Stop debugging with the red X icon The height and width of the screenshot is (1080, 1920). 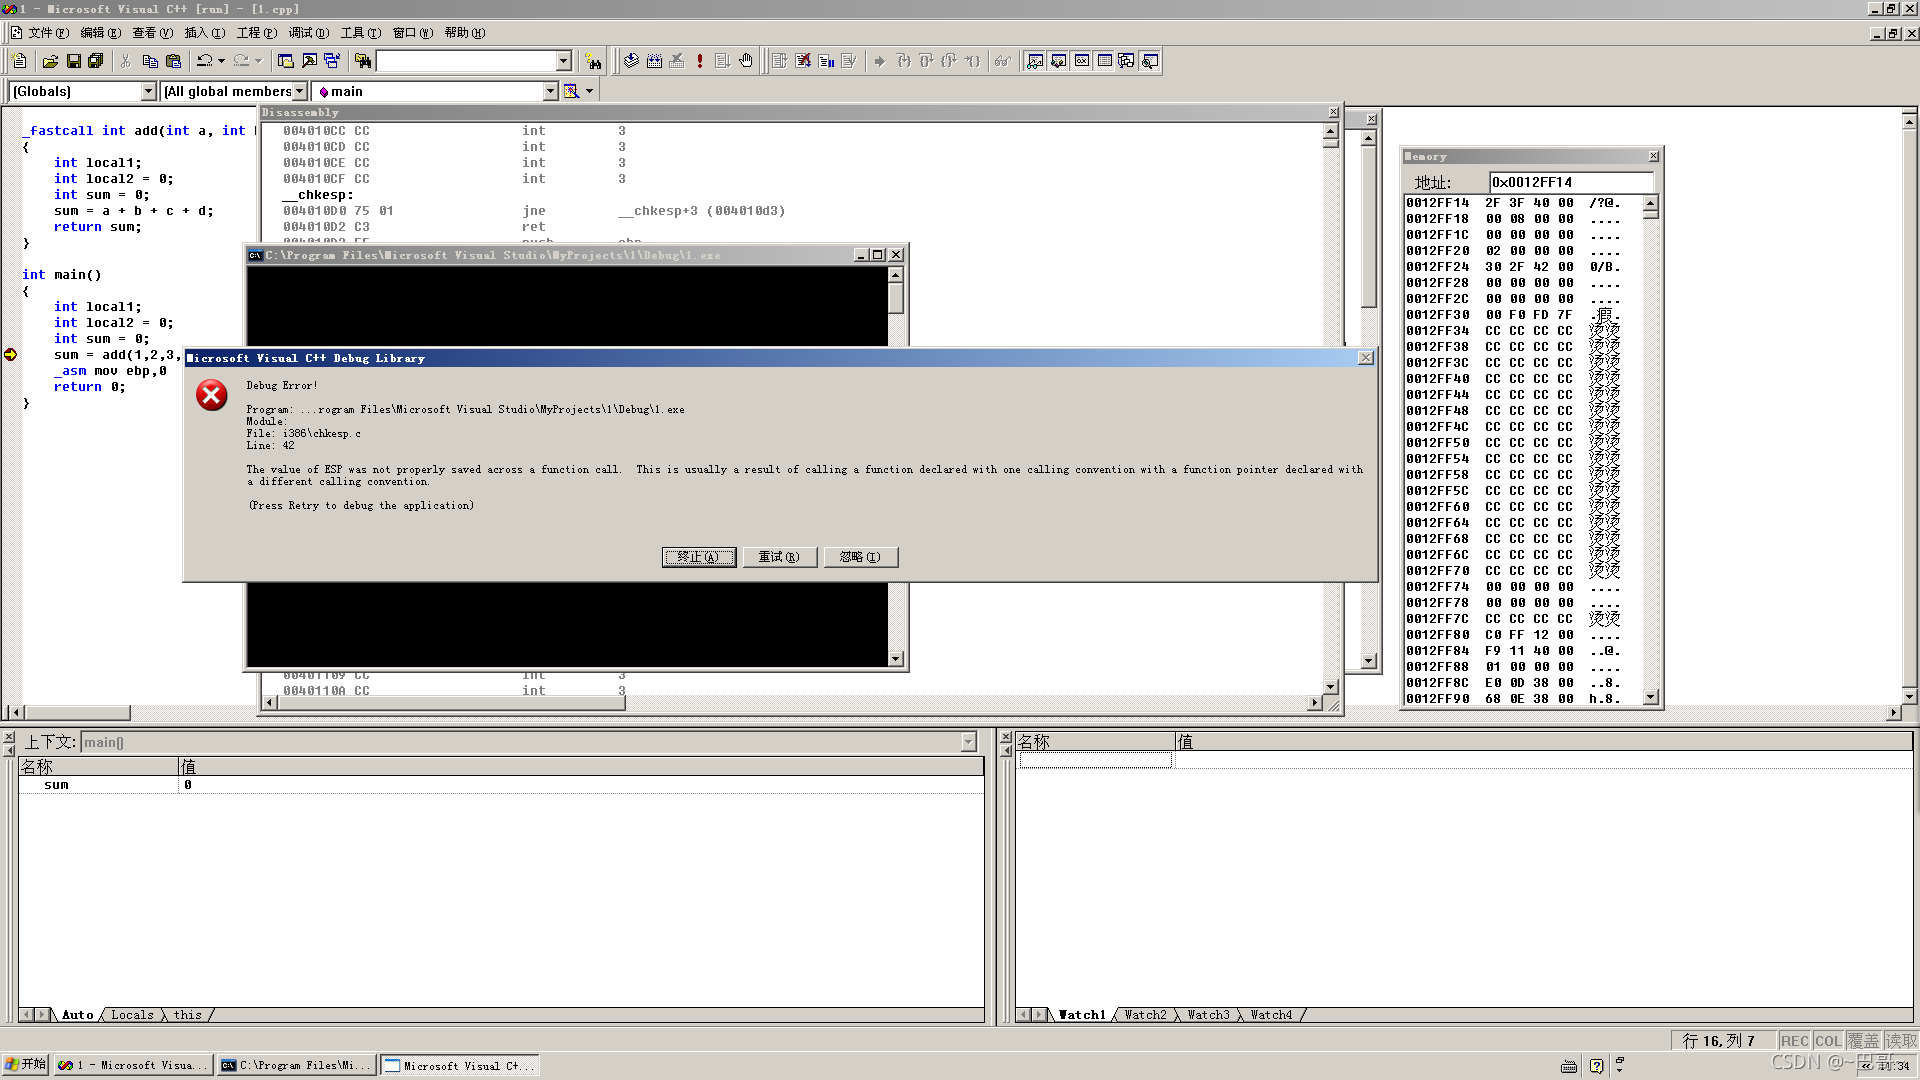point(803,62)
